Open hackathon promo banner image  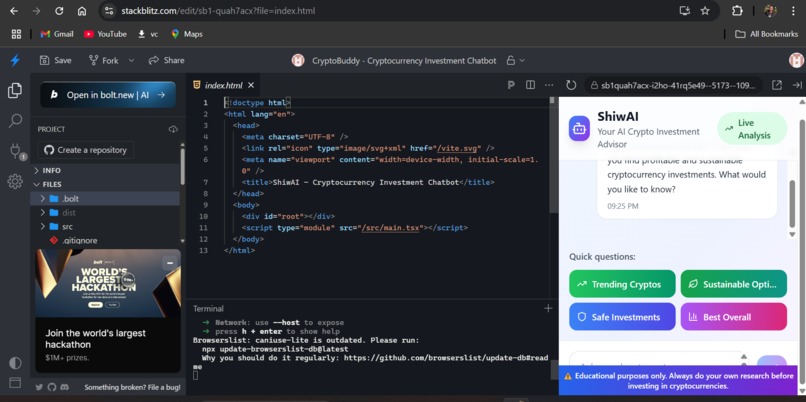point(108,283)
